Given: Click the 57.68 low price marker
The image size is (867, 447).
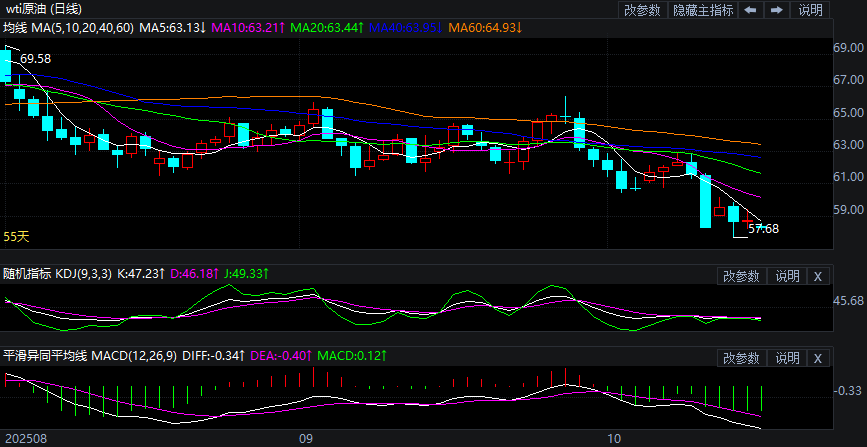Looking at the screenshot, I should click(x=764, y=229).
